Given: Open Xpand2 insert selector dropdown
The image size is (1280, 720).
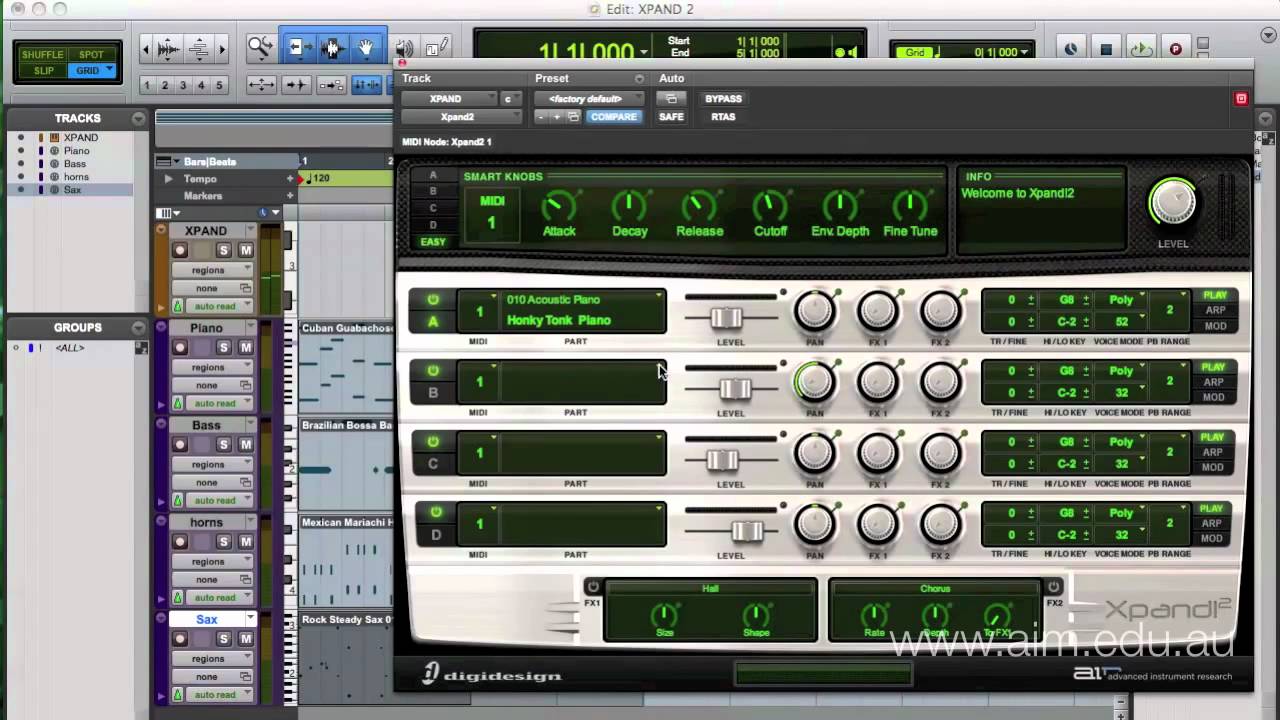Looking at the screenshot, I should (460, 117).
